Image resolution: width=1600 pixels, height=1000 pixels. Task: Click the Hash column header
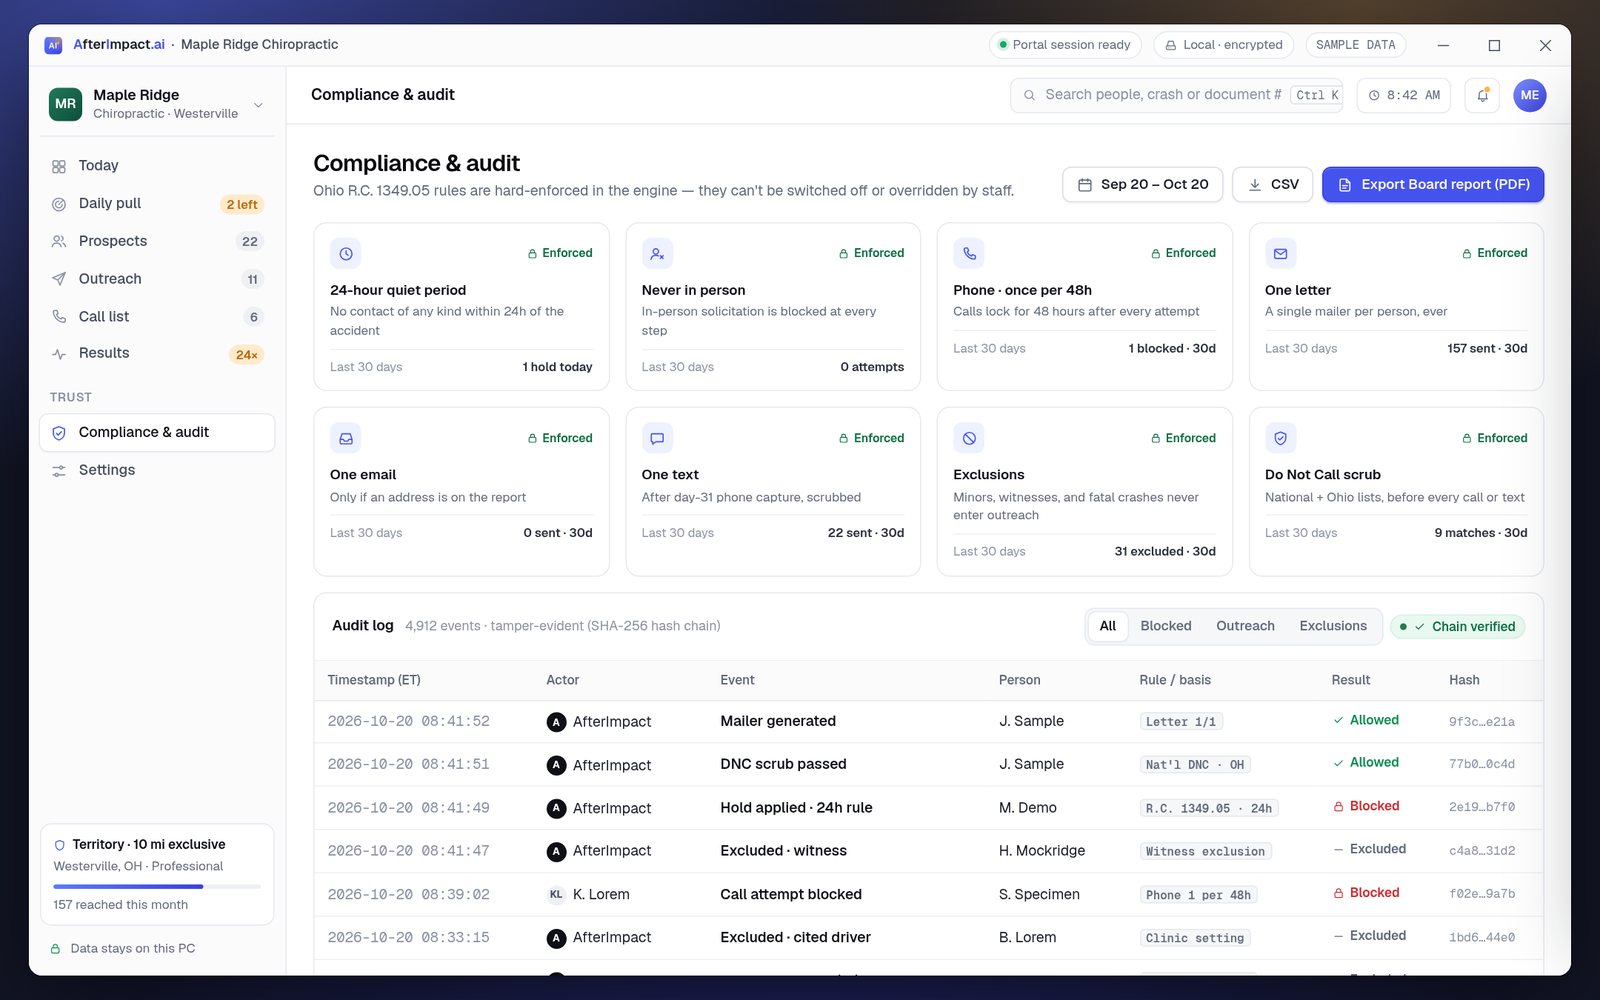tap(1464, 680)
